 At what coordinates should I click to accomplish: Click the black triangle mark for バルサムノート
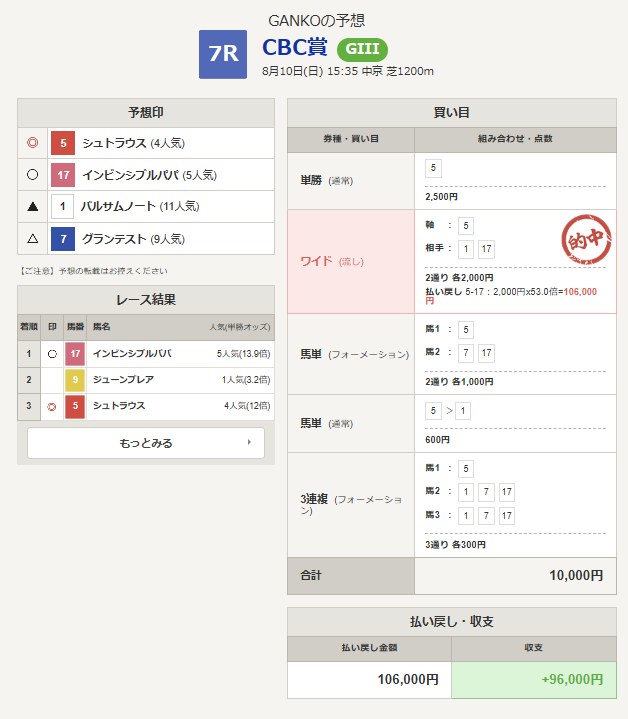pos(33,207)
